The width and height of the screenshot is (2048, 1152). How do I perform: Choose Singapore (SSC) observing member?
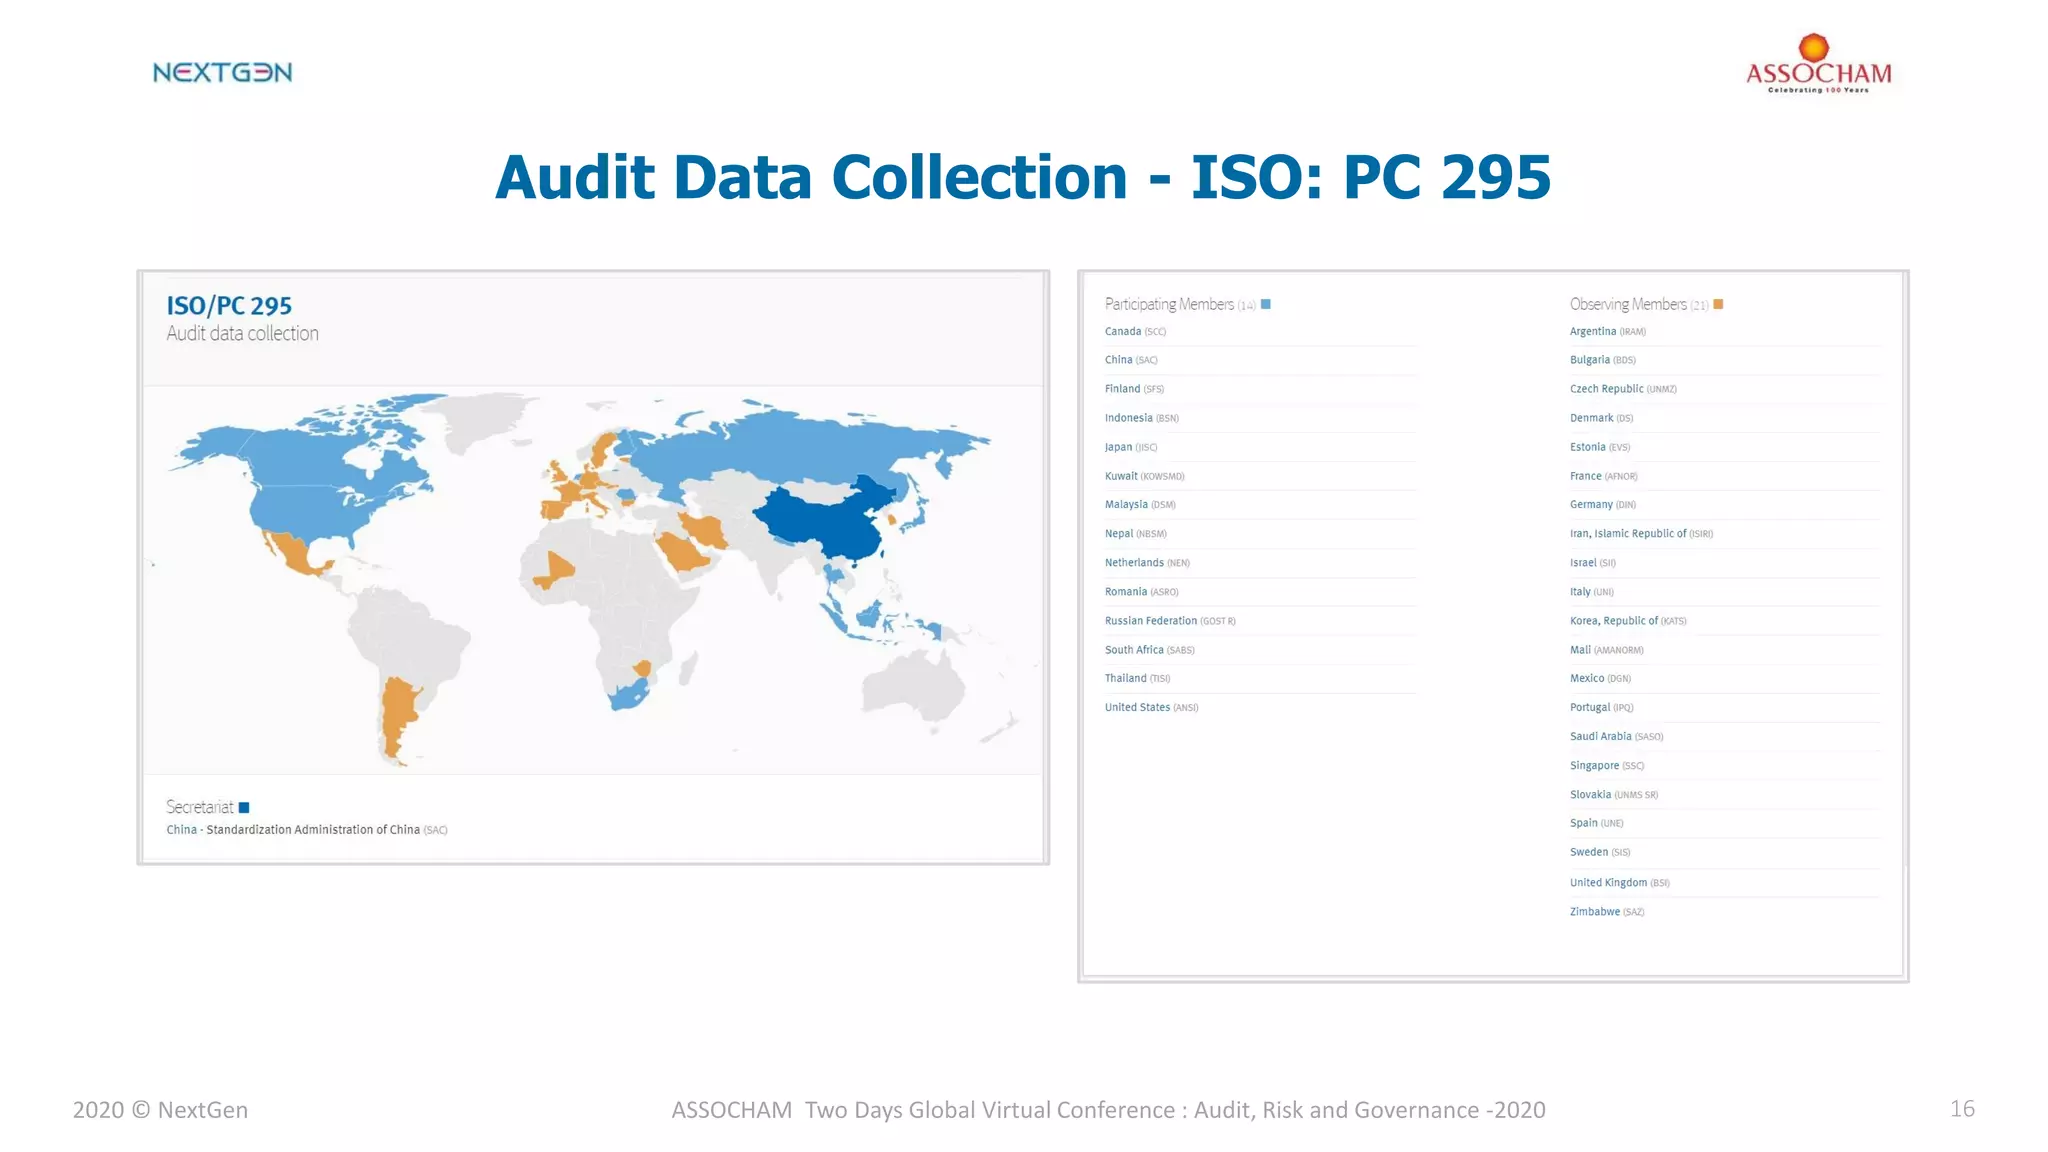point(1607,765)
